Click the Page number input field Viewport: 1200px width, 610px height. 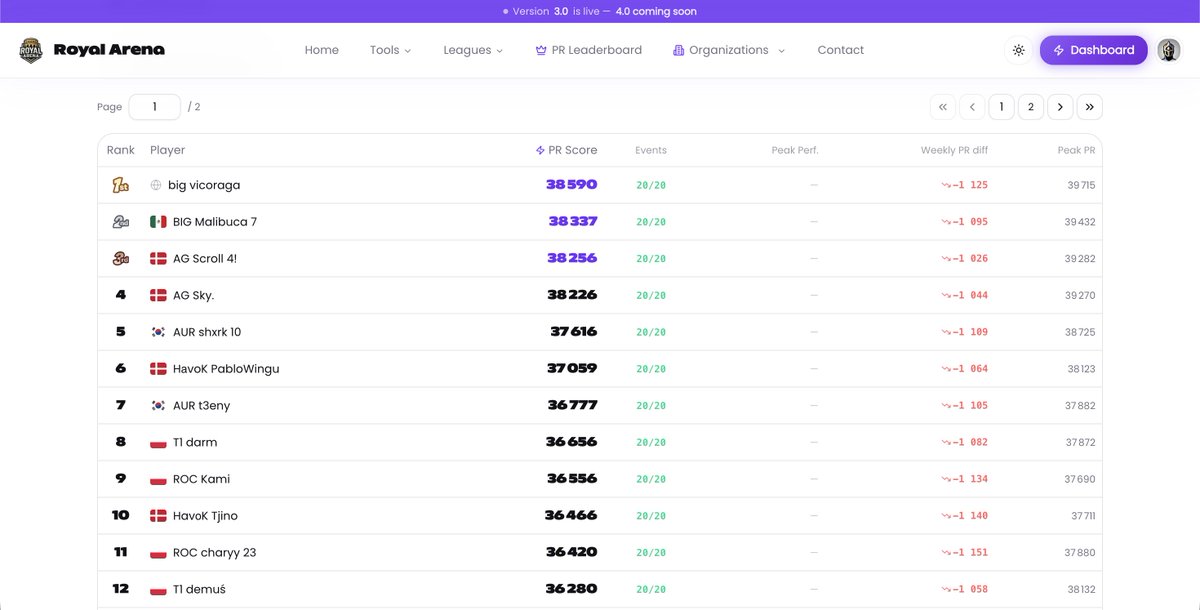pos(155,107)
